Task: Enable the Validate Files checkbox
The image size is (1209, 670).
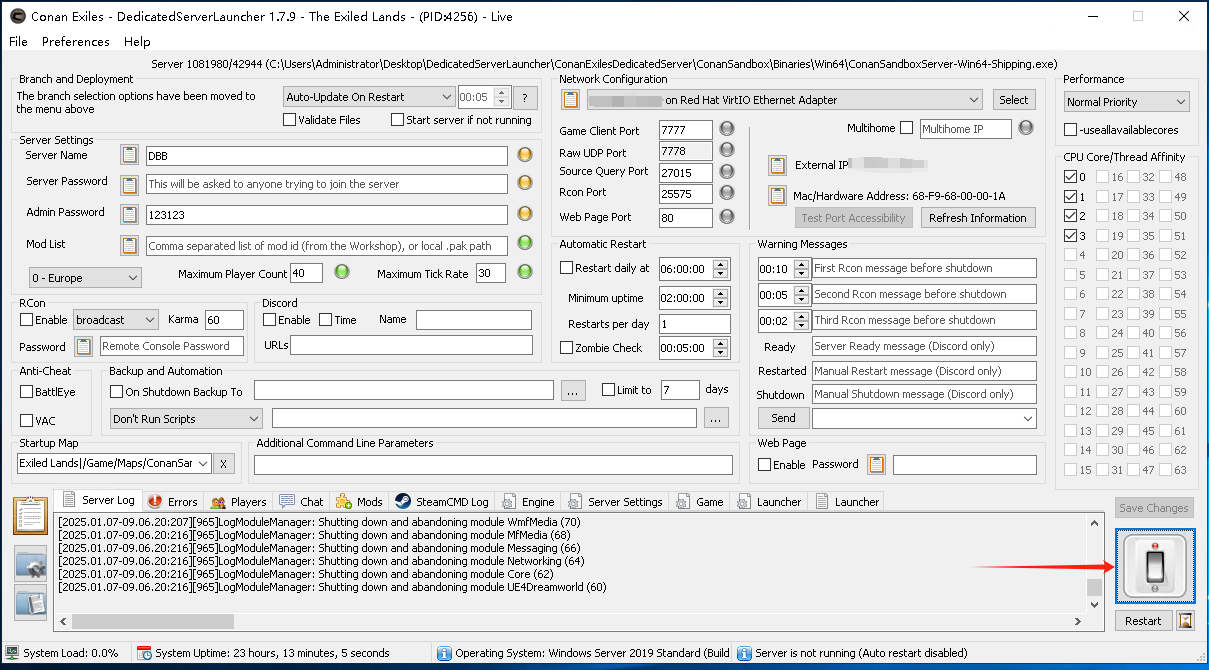Action: point(290,120)
